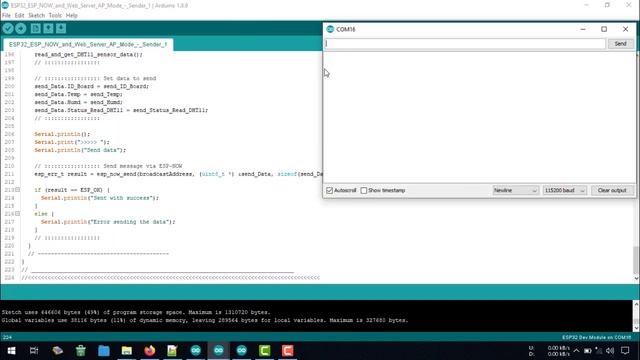This screenshot has width=640, height=360.
Task: Click code line 'if (result == ESP_OK) {'
Action: pos(72,190)
